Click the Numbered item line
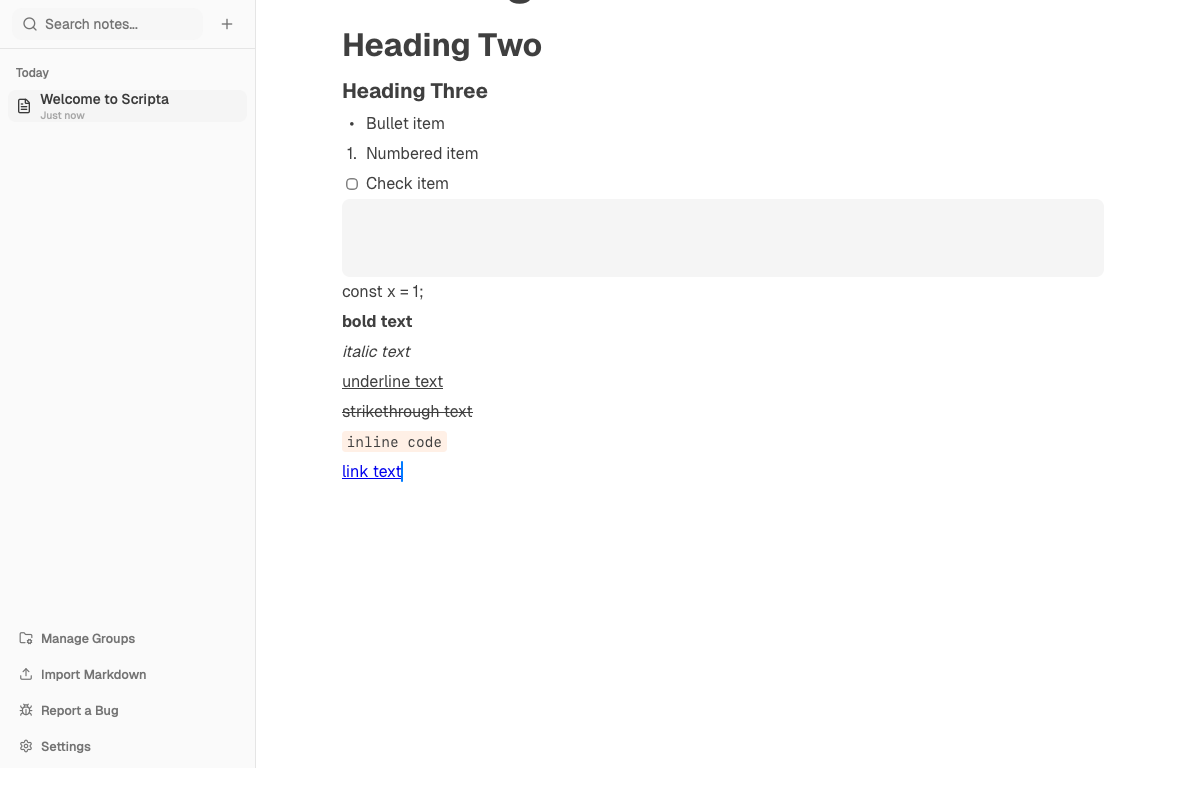 pyautogui.click(x=422, y=153)
